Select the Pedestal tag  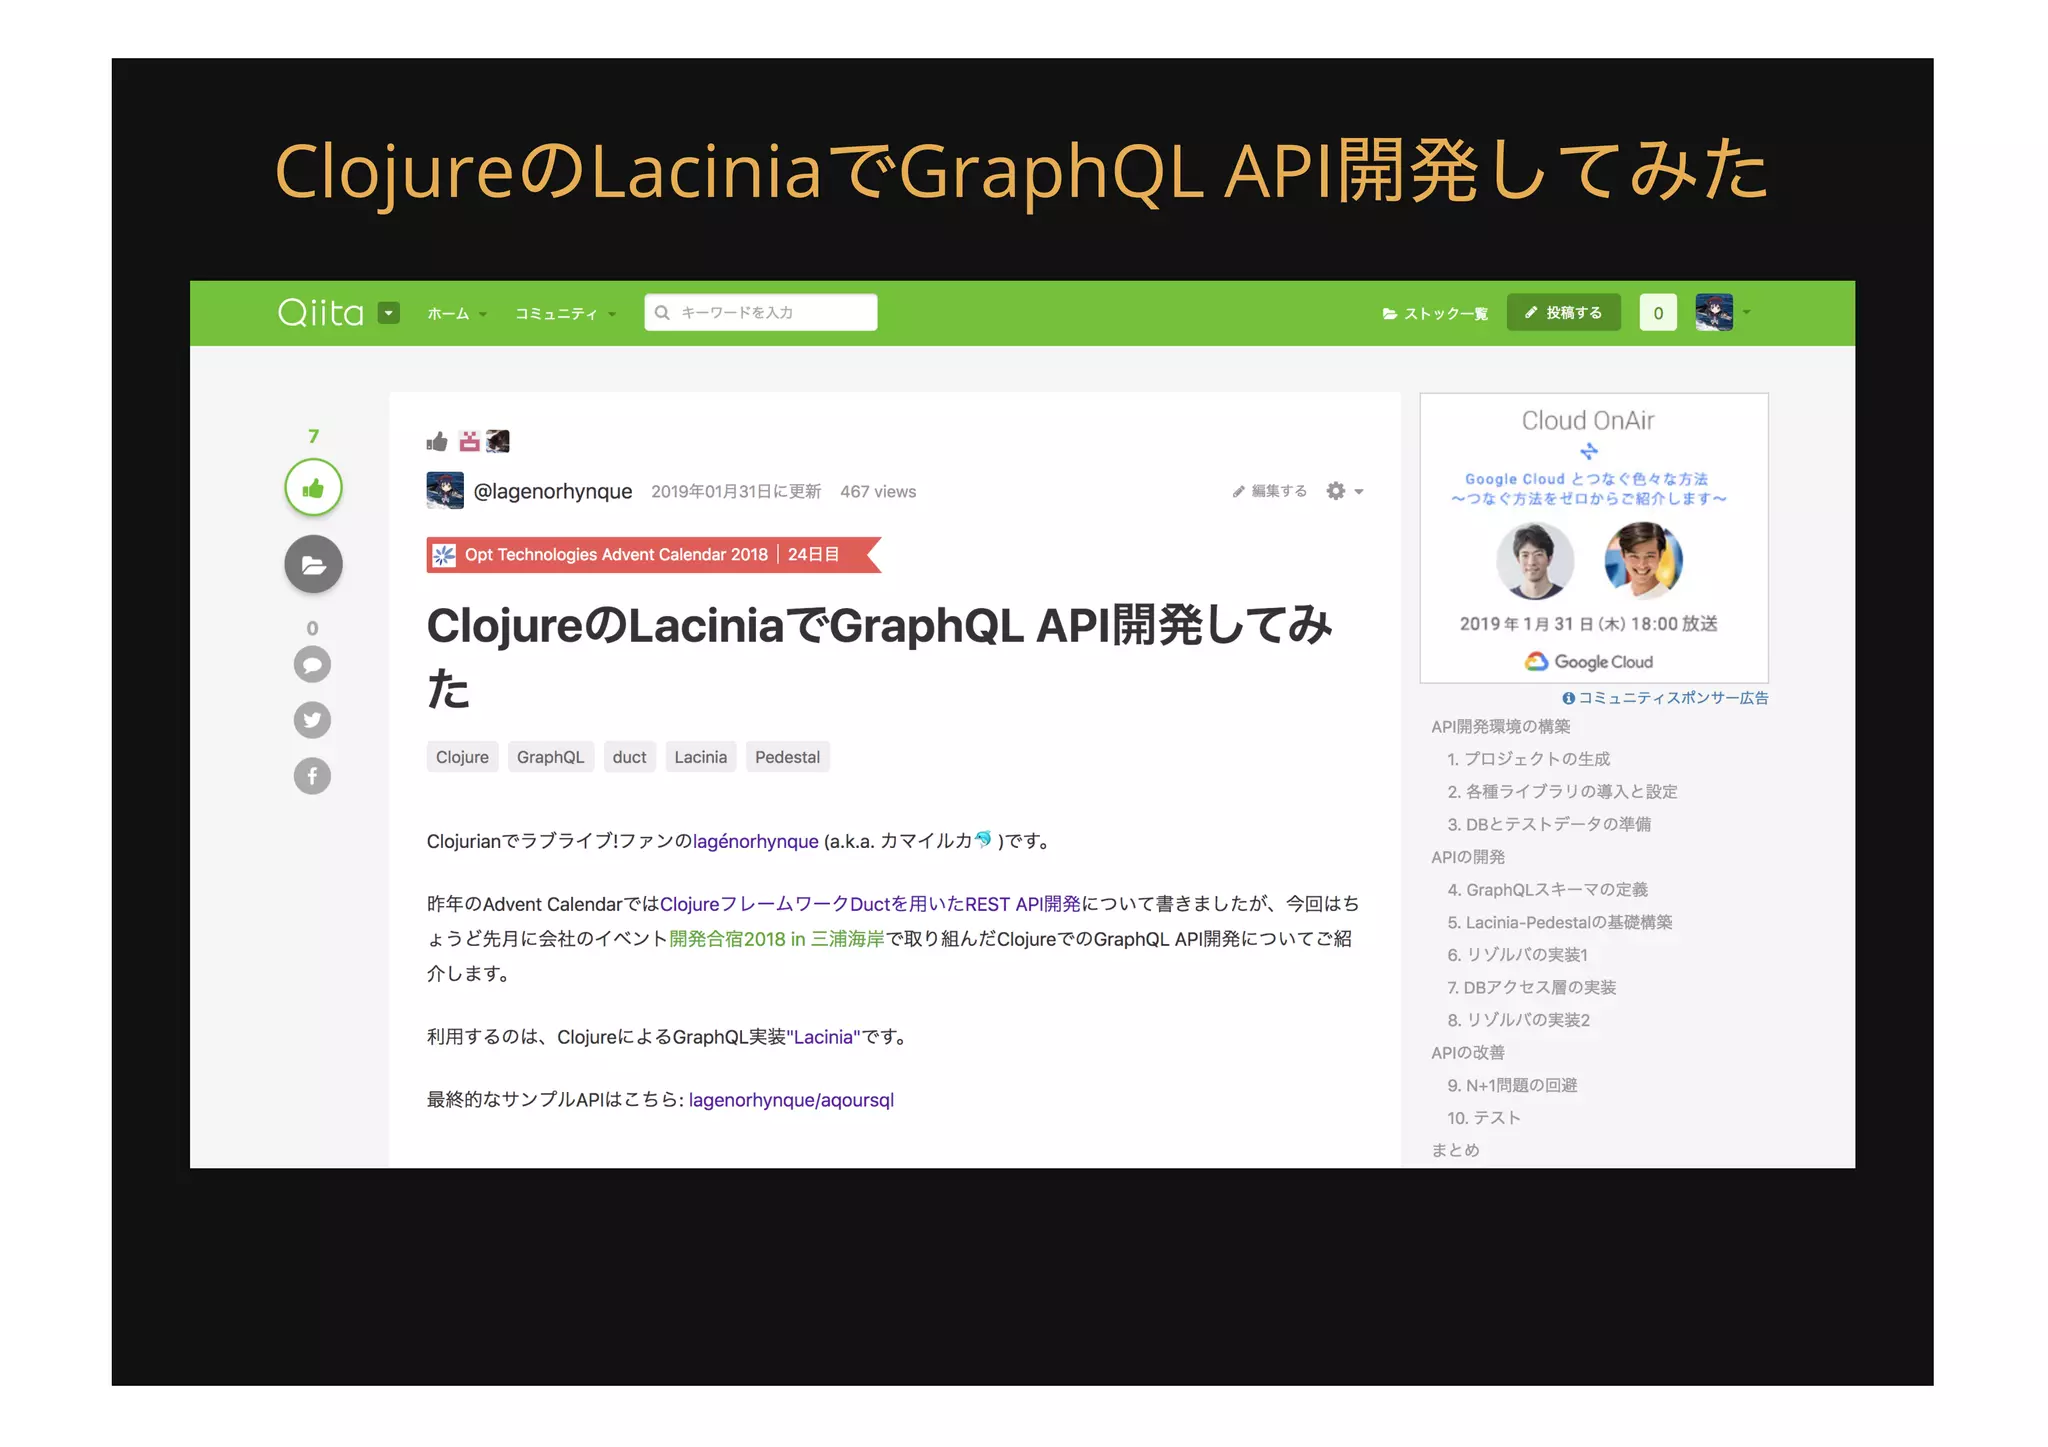pyautogui.click(x=787, y=757)
